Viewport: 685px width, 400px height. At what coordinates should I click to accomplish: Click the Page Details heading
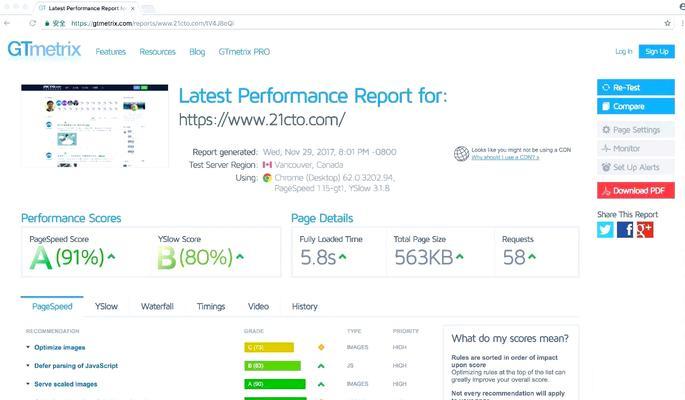click(322, 218)
